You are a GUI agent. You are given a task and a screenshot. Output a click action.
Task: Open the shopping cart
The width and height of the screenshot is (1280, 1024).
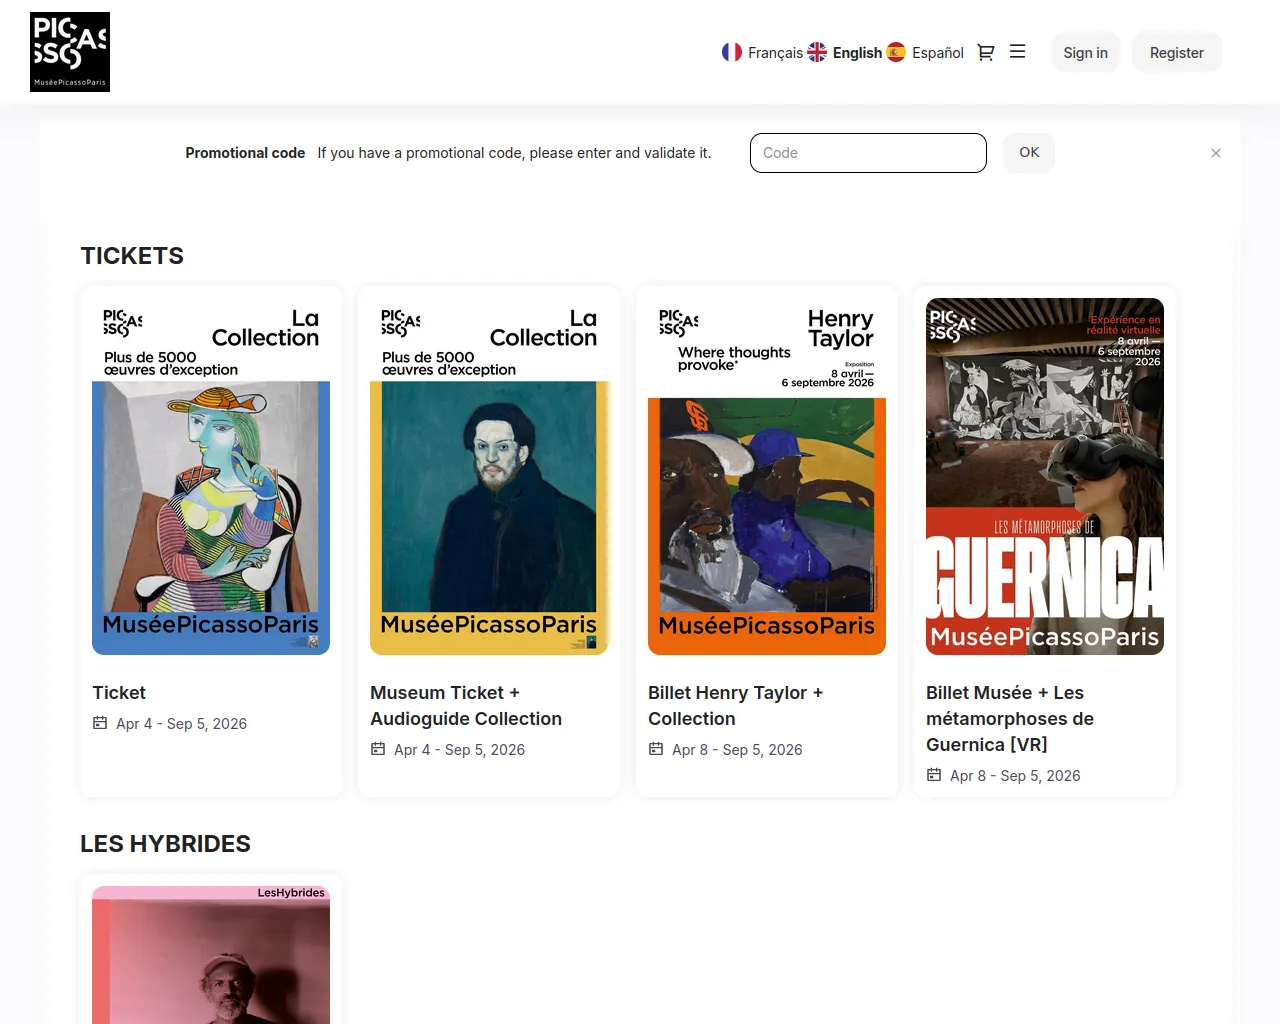tap(985, 53)
